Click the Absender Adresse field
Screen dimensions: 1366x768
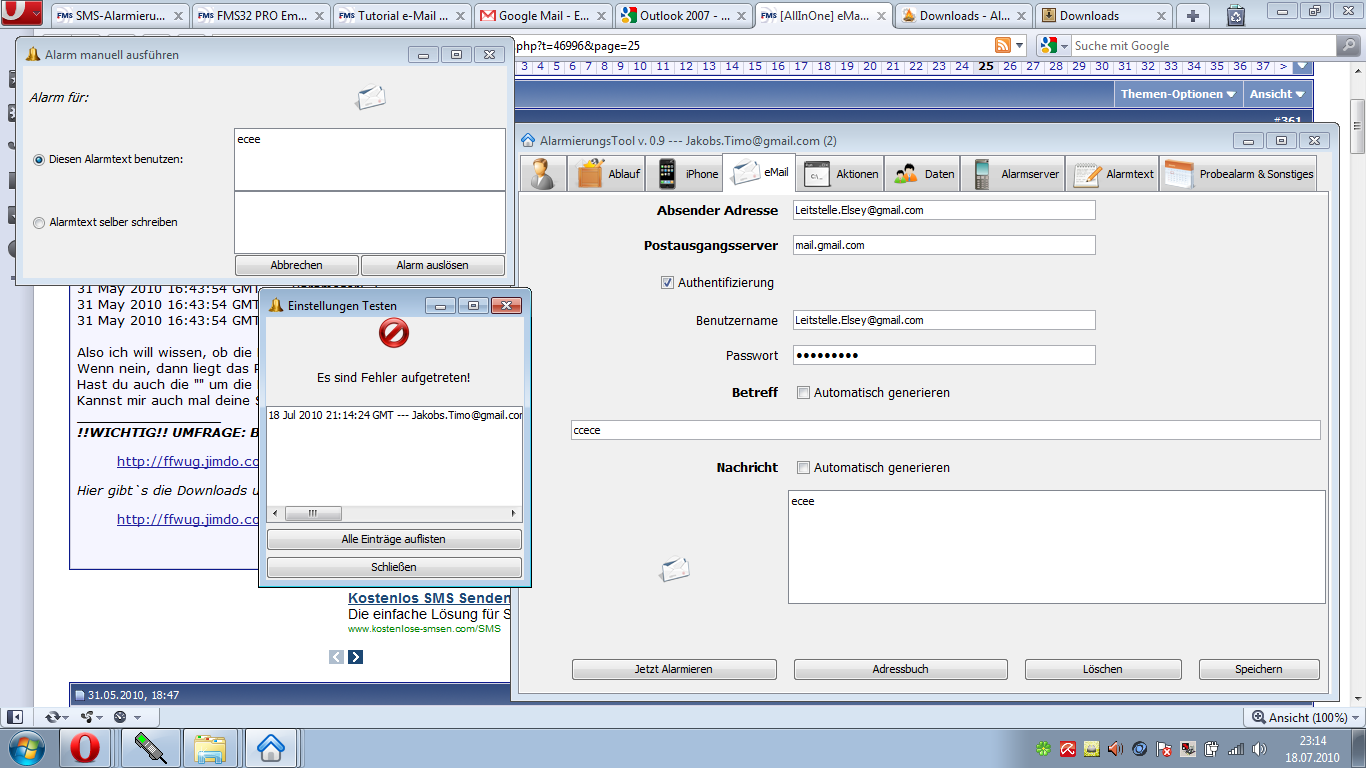click(x=944, y=210)
